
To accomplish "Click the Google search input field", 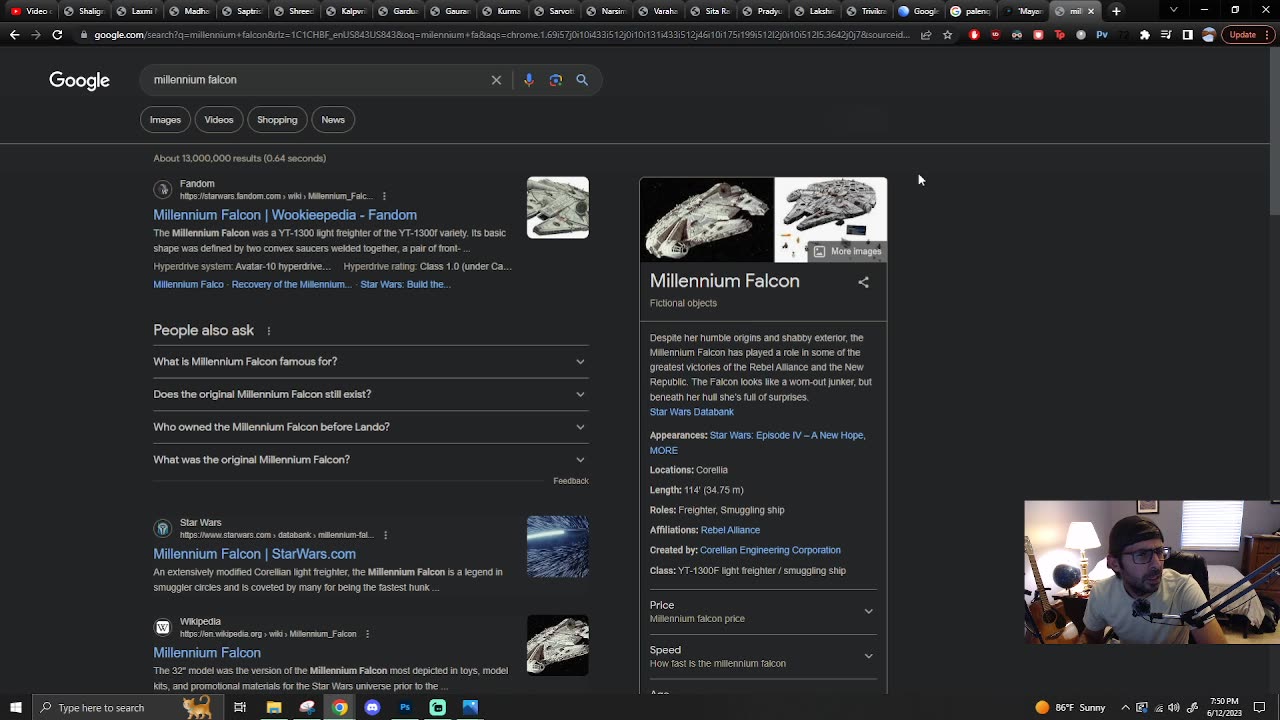I will coord(315,80).
